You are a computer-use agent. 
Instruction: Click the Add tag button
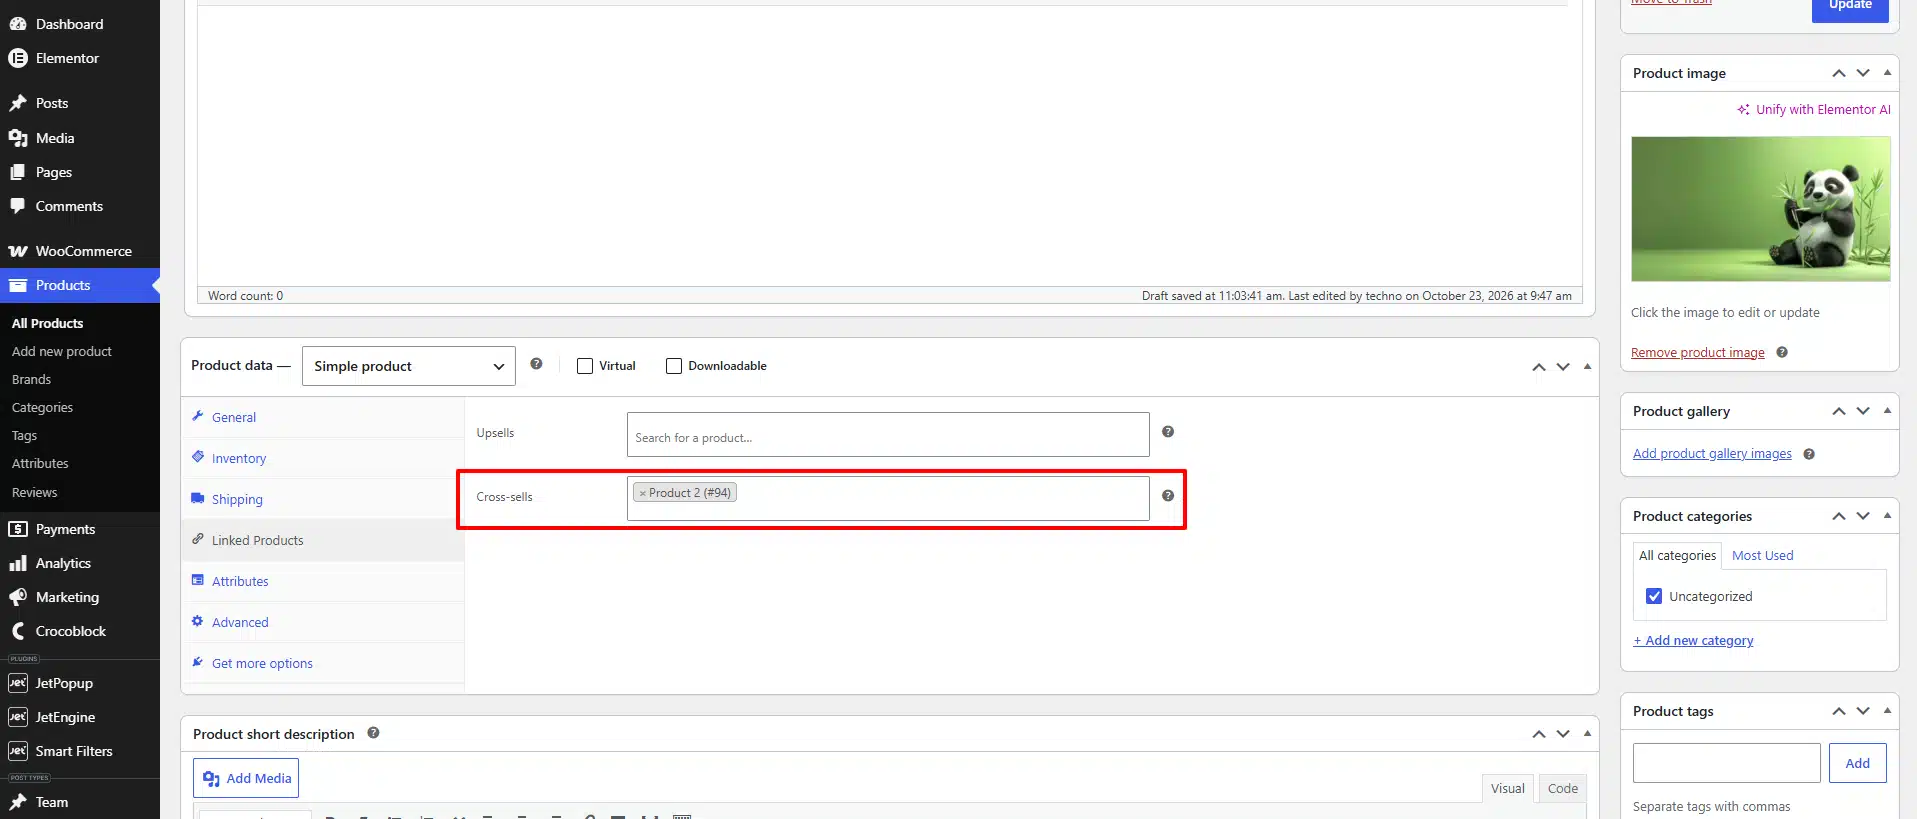1858,763
